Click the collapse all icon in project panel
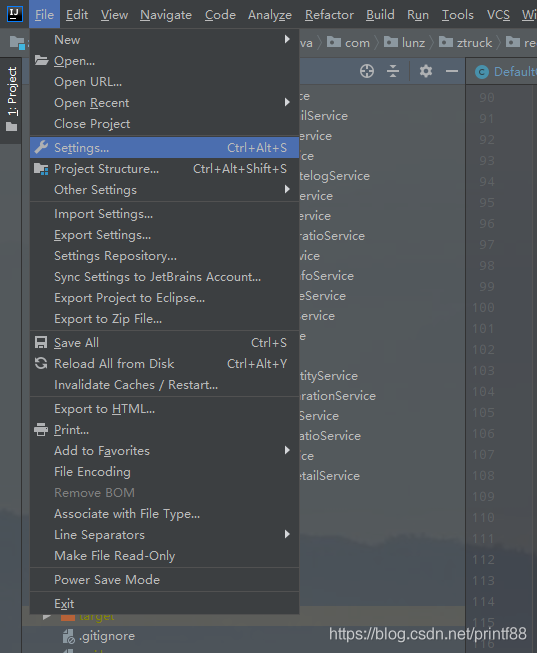The width and height of the screenshot is (537, 653). [392, 71]
